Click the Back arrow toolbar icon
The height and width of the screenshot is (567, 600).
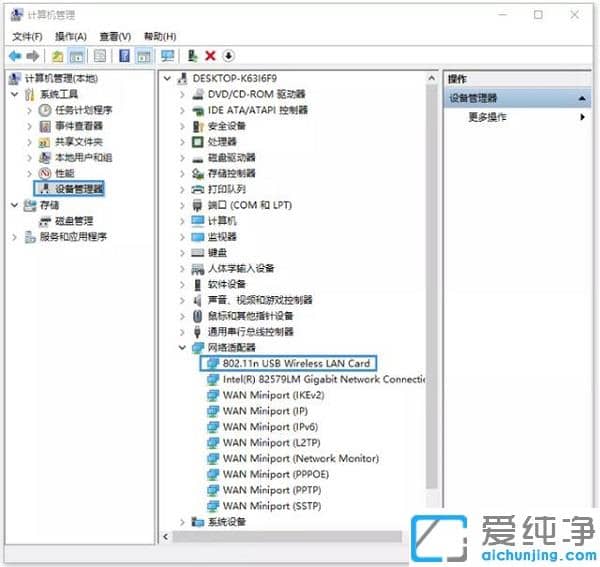tap(15, 56)
